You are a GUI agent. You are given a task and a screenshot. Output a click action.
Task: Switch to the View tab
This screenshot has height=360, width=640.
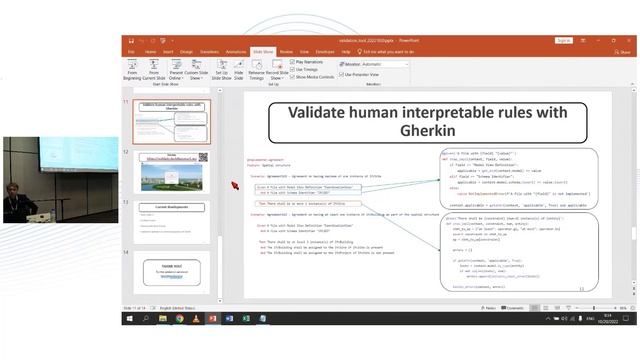tap(304, 52)
